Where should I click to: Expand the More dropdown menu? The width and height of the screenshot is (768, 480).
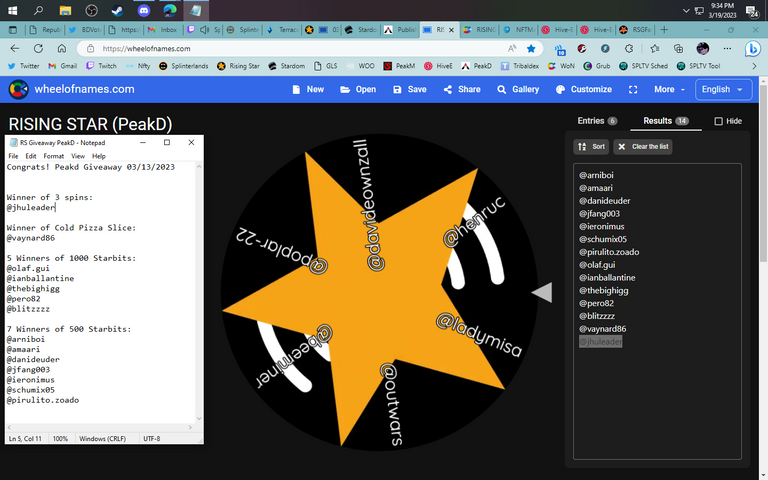[x=669, y=90]
